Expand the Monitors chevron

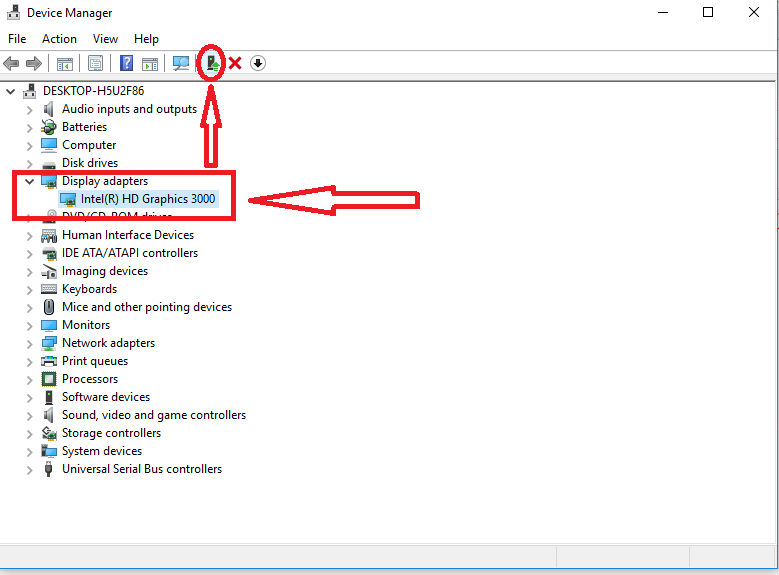tap(29, 326)
